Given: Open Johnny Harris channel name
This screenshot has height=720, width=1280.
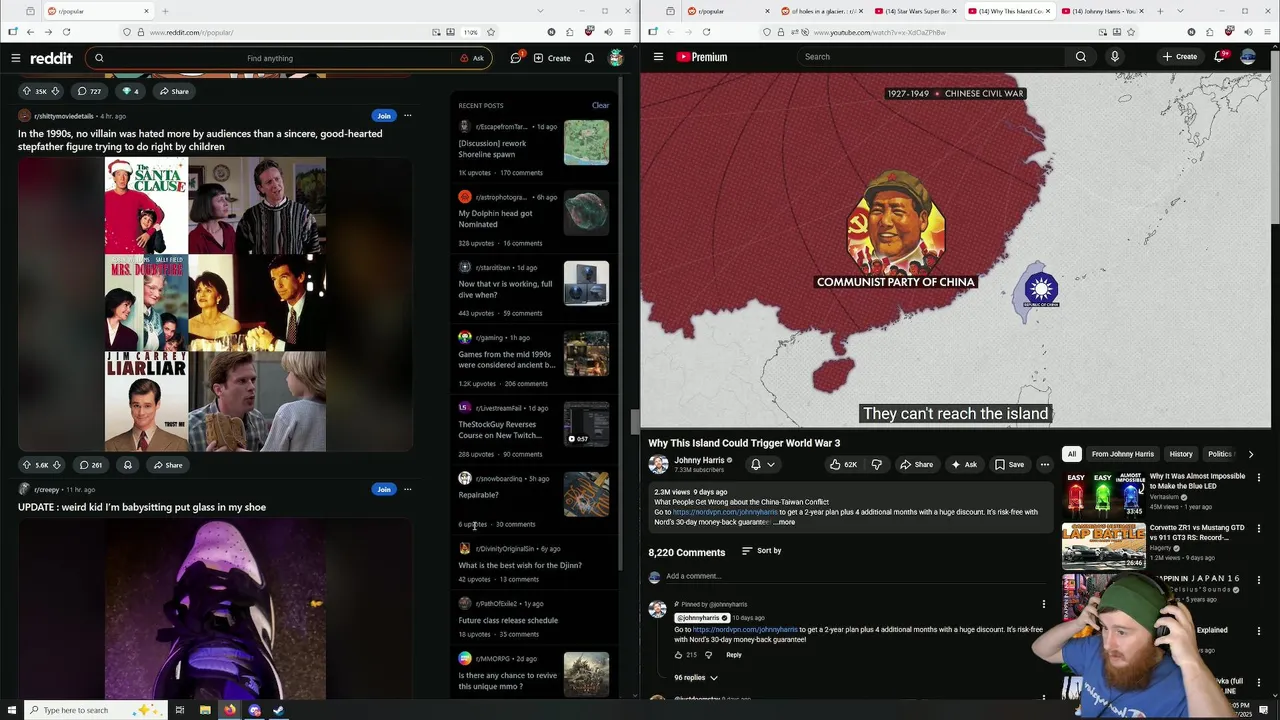Looking at the screenshot, I should (699, 460).
